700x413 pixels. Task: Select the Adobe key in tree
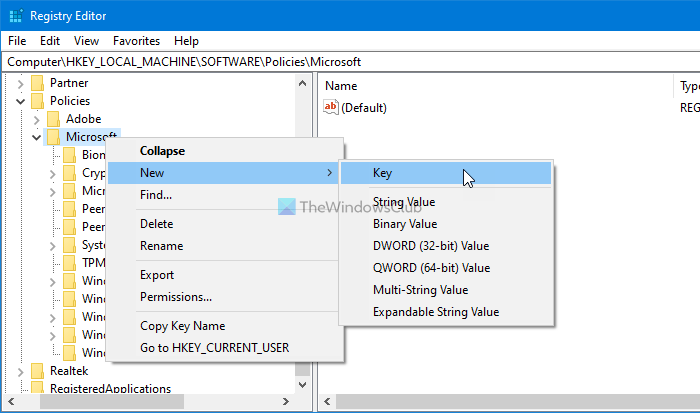83,119
